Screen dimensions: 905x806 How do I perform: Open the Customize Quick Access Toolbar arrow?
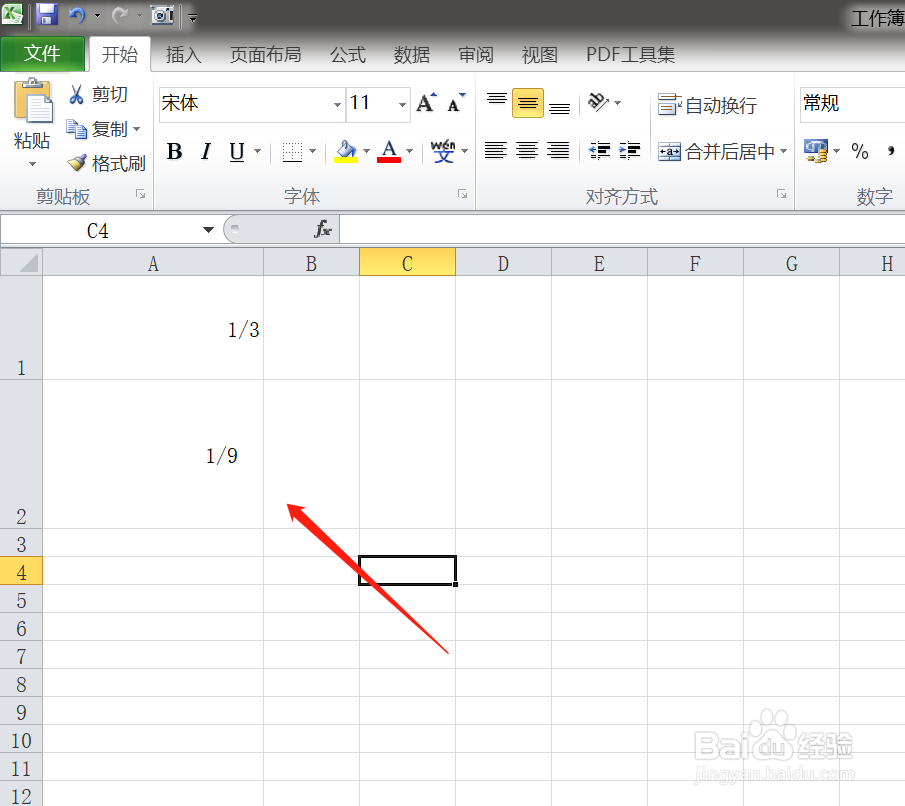(193, 18)
